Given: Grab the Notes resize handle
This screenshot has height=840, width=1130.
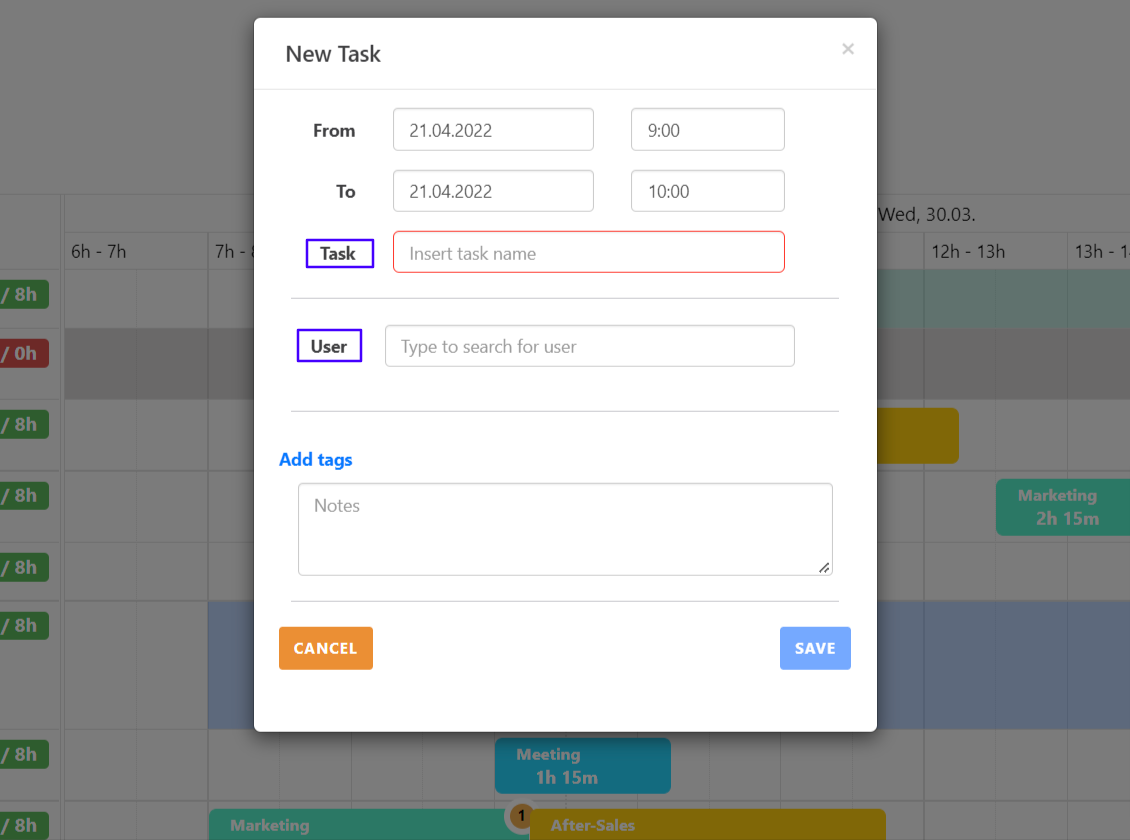Looking at the screenshot, I should pos(824,568).
